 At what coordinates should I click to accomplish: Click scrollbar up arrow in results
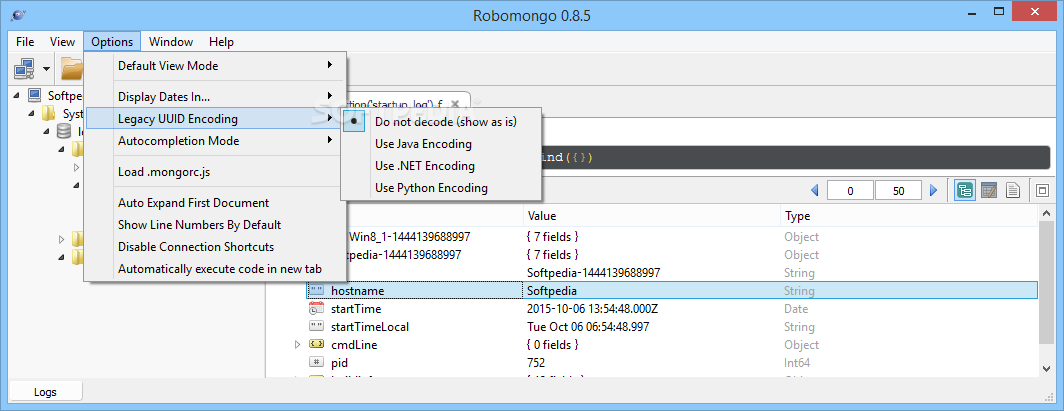(1048, 214)
